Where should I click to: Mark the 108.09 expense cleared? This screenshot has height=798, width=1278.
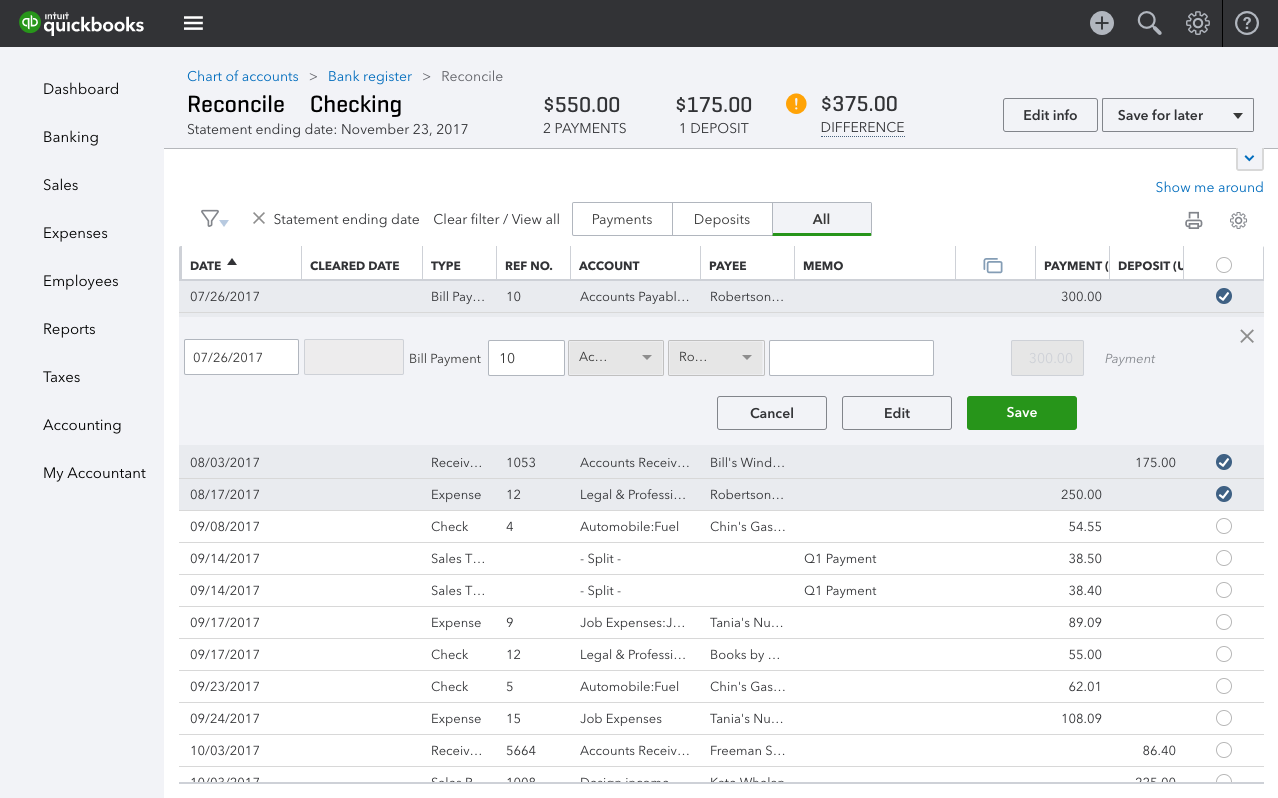(1224, 718)
